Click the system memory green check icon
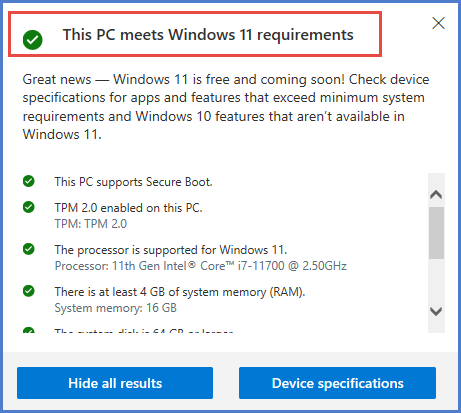 [29, 291]
